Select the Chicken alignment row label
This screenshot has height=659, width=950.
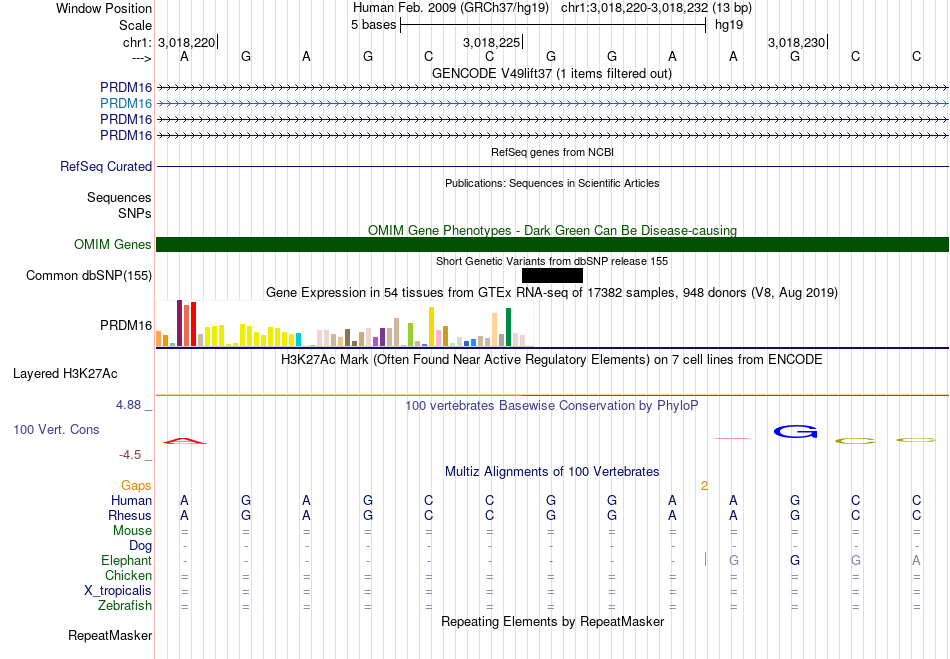pos(128,575)
